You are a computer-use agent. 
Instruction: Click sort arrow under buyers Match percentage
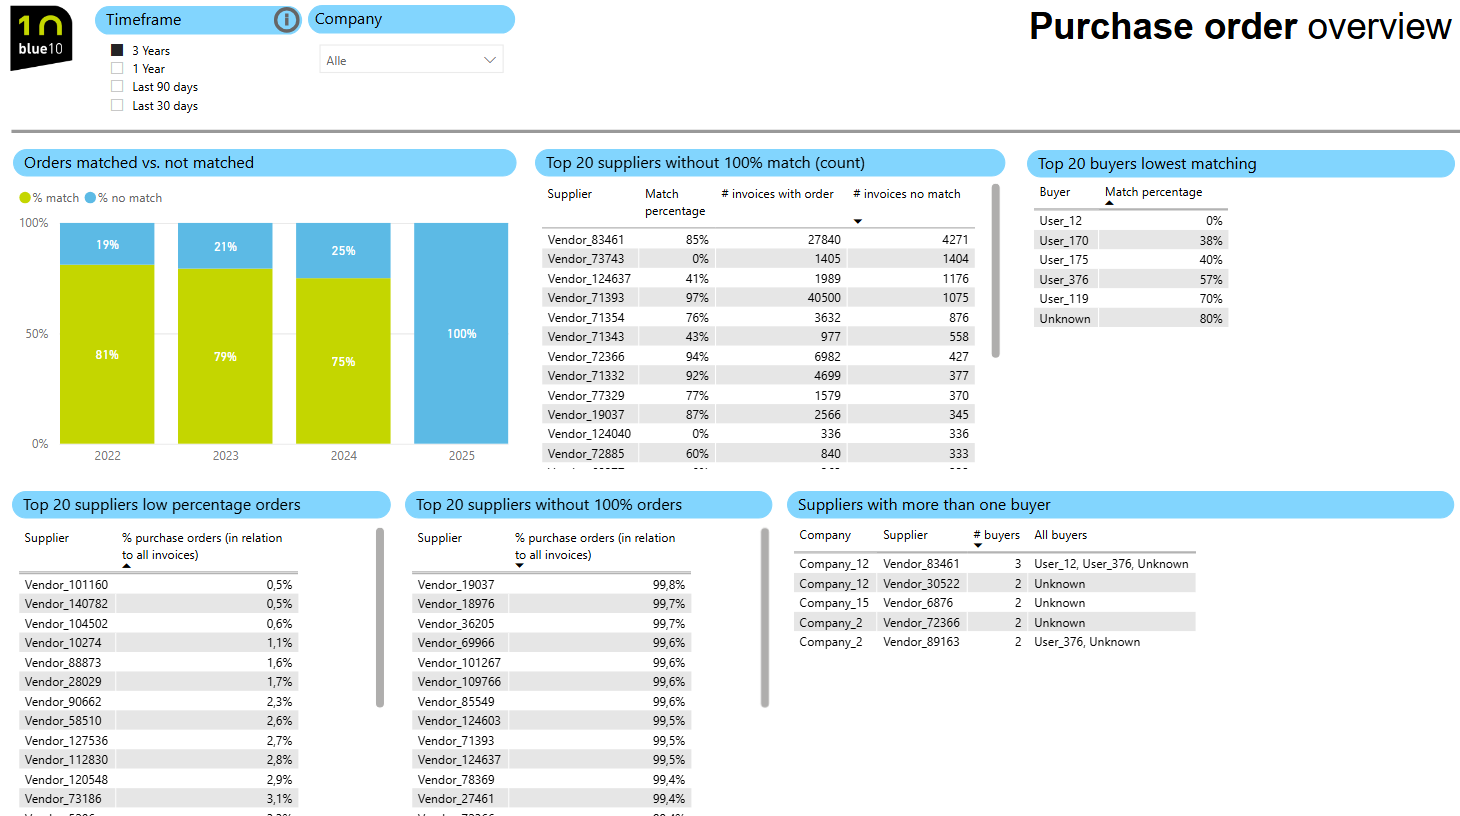pyautogui.click(x=1109, y=203)
